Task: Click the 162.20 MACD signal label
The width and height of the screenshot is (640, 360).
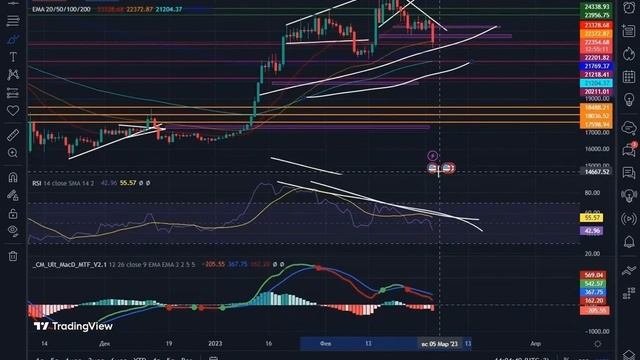Action: tap(593, 301)
